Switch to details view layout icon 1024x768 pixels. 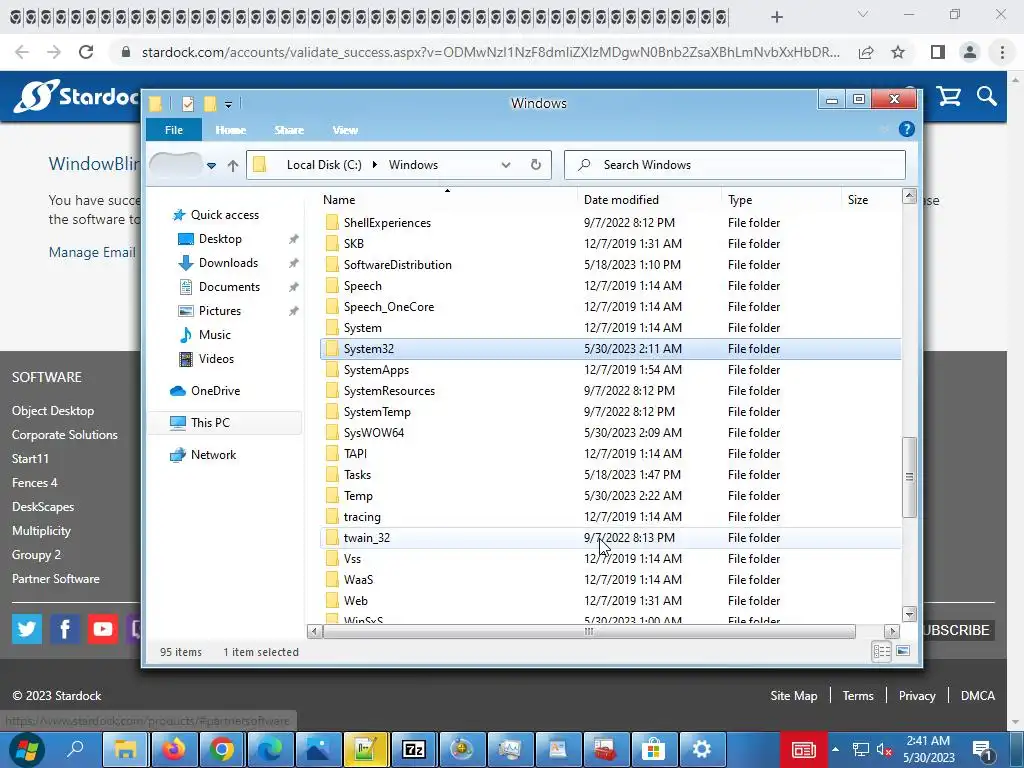tap(882, 651)
